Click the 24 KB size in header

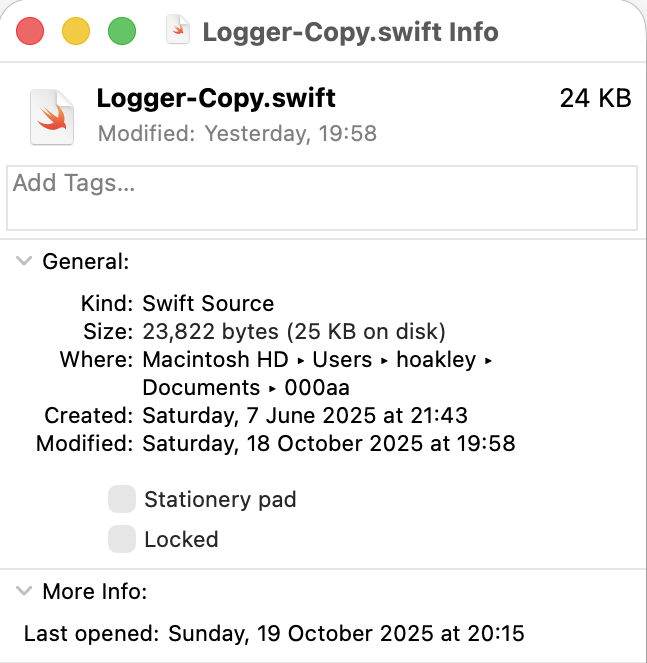pos(596,99)
